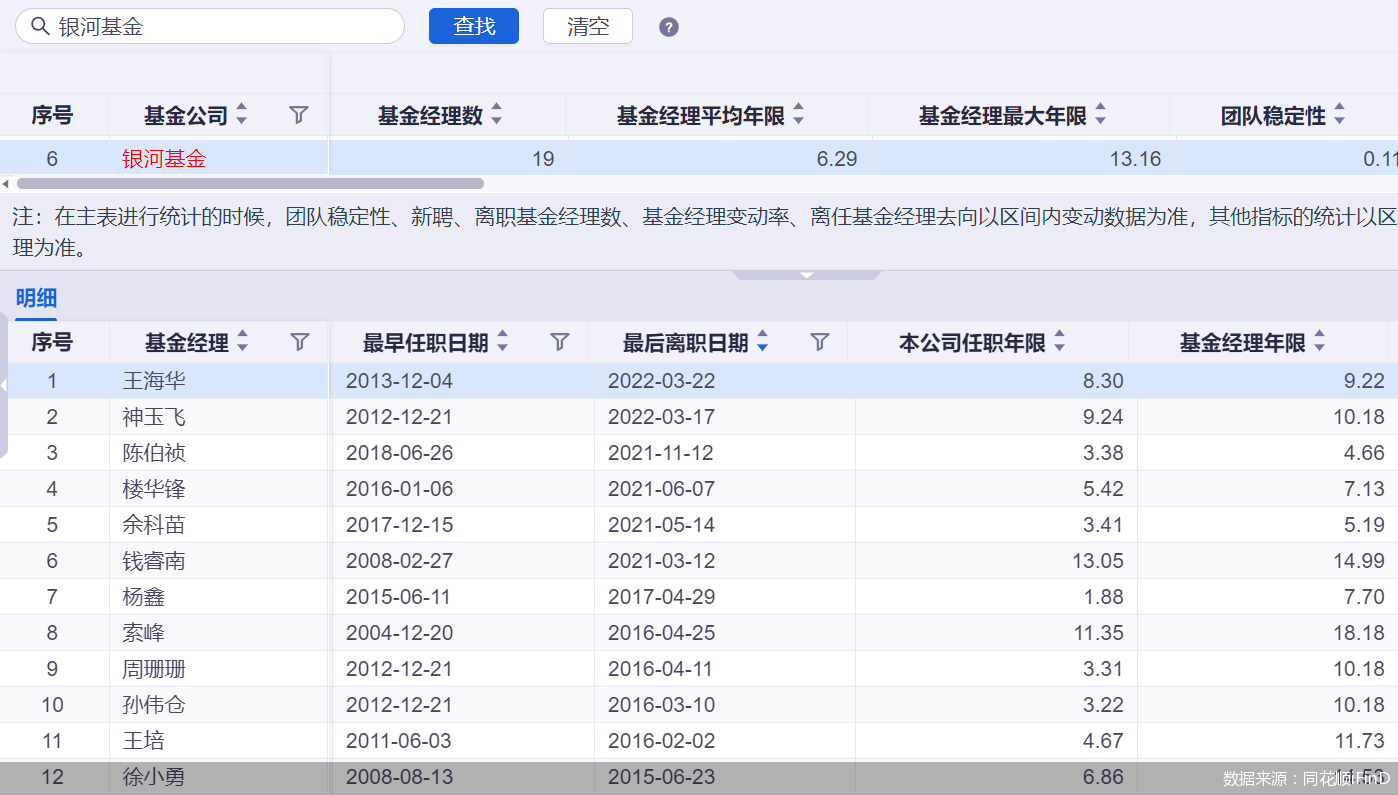1398x795 pixels.
Task: Click the magnifier icon in the search box
Action: pyautogui.click(x=38, y=26)
